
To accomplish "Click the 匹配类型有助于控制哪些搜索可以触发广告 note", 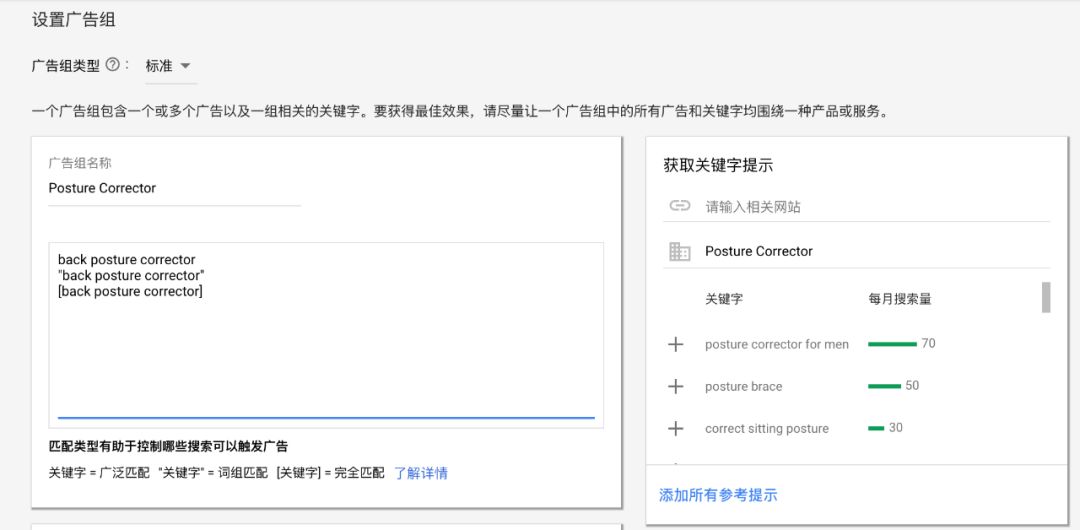I will click(x=169, y=447).
